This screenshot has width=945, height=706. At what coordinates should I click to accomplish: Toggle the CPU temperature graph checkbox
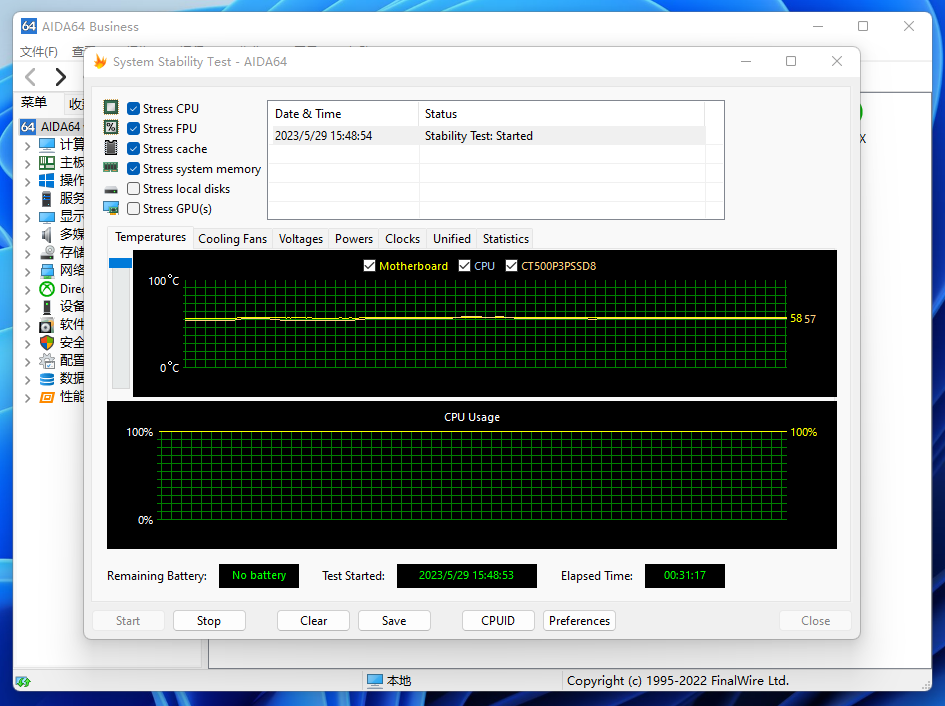[464, 265]
